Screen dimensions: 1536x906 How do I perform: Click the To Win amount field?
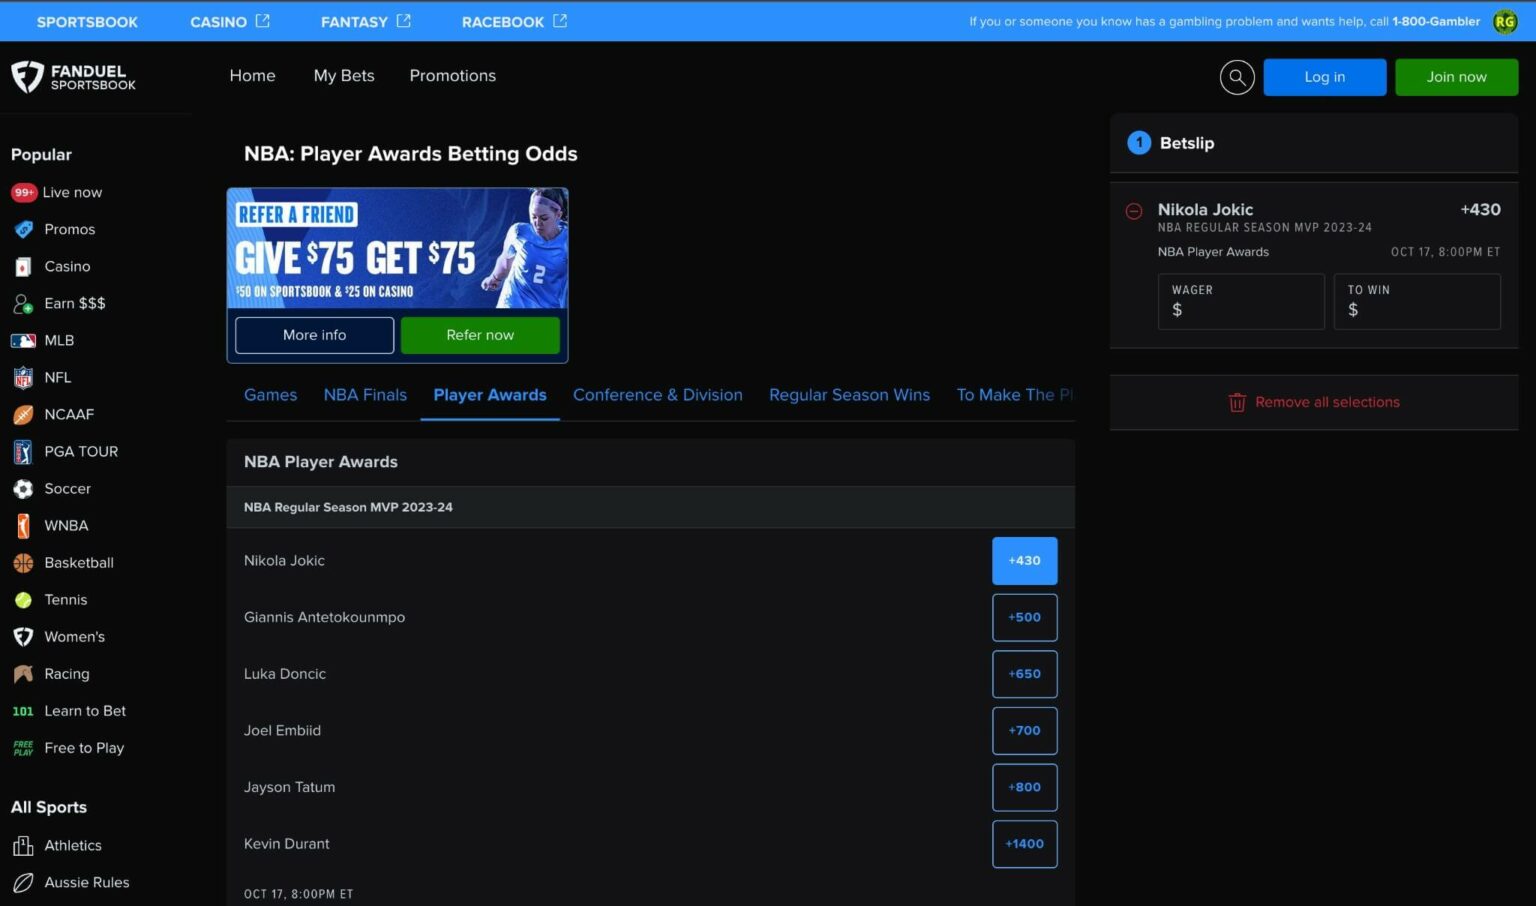pos(1417,301)
